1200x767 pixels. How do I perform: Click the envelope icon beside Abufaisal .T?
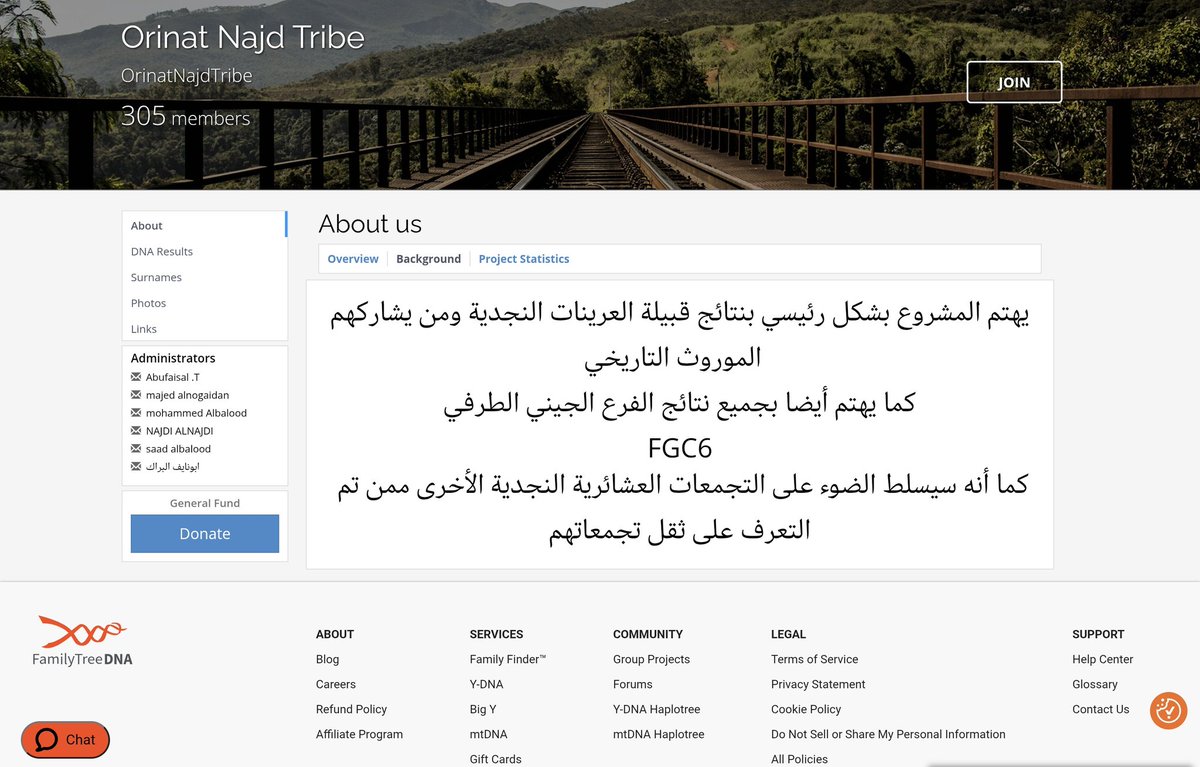pos(137,377)
